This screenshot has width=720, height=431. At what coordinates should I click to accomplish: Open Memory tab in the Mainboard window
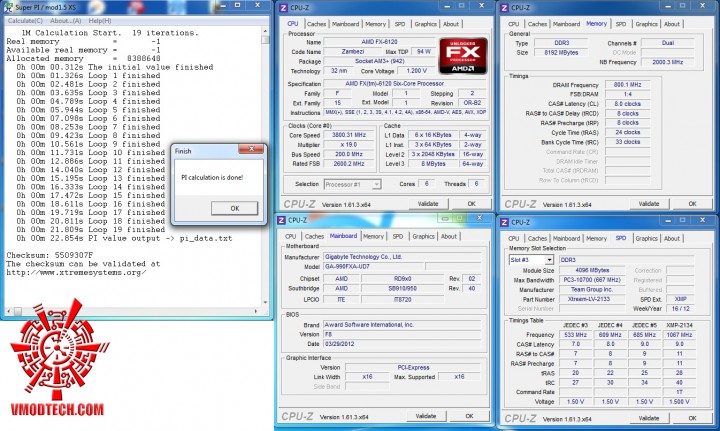click(373, 236)
